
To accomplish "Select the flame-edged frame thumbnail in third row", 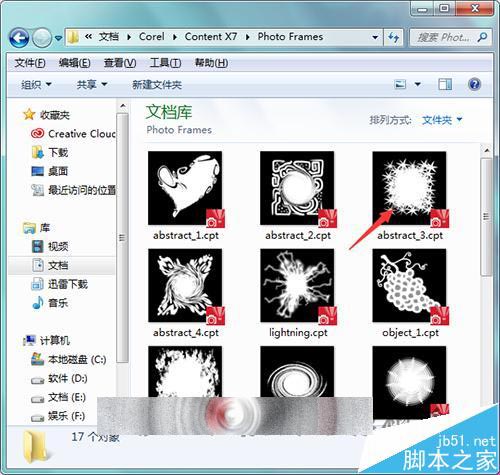I will [x=185, y=372].
